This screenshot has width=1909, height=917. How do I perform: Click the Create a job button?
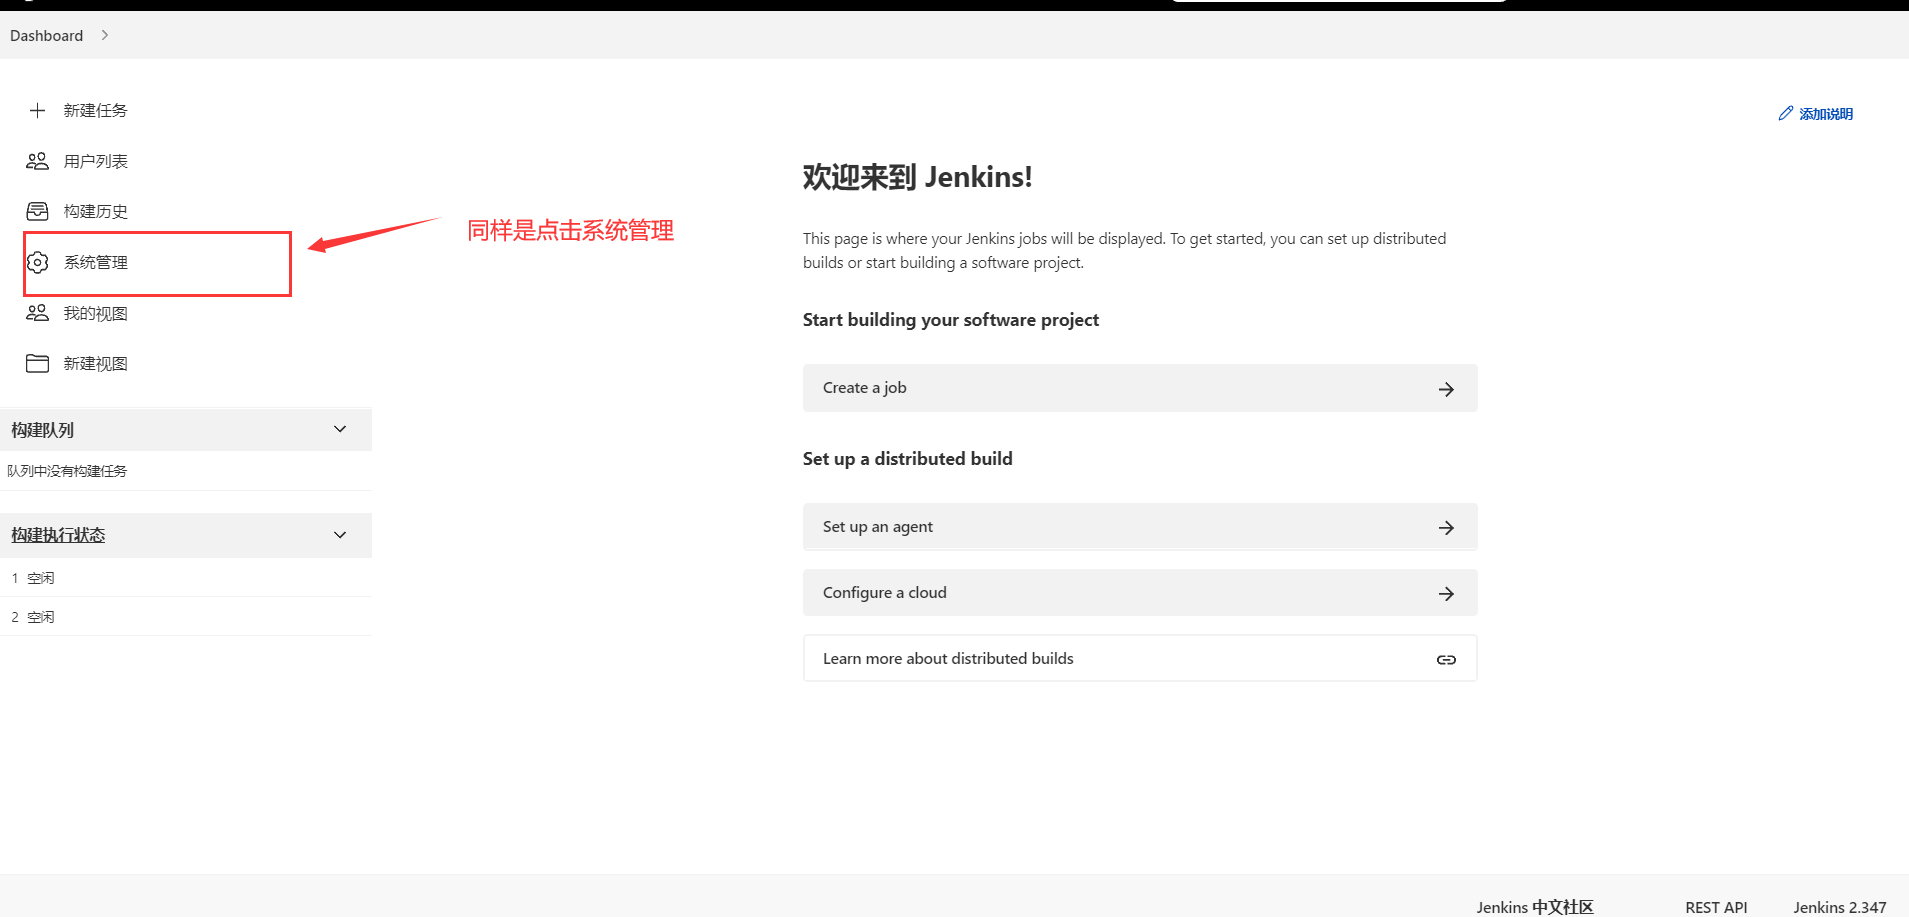coord(1140,388)
